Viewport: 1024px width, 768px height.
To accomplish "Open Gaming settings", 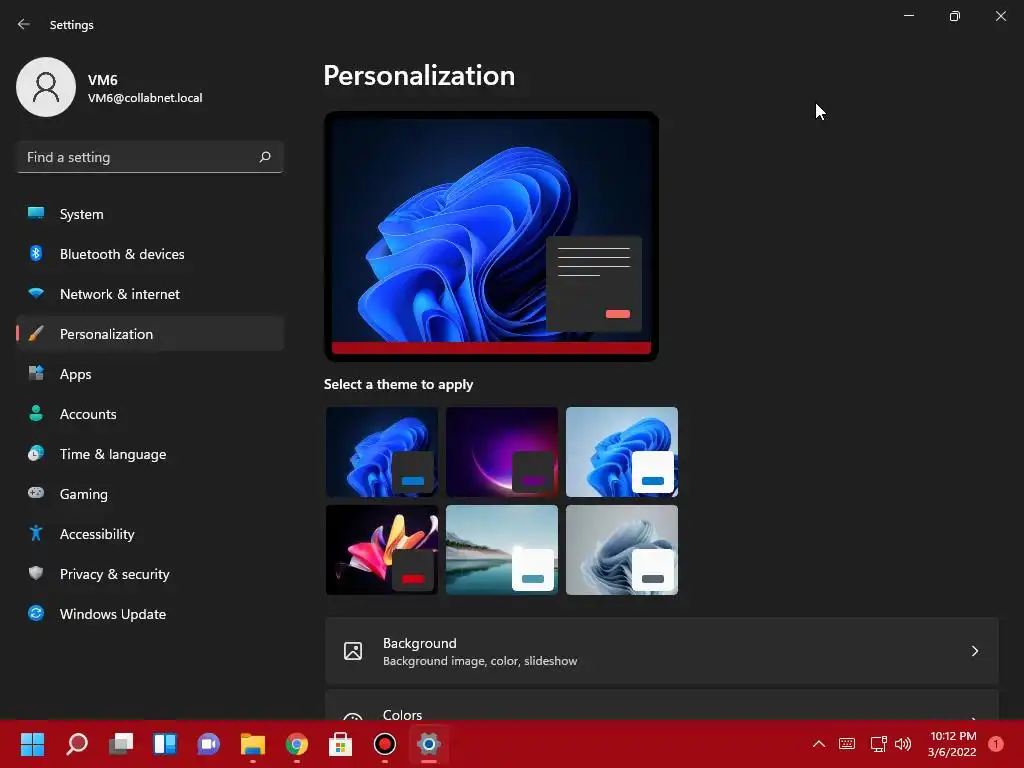I will click(x=150, y=494).
